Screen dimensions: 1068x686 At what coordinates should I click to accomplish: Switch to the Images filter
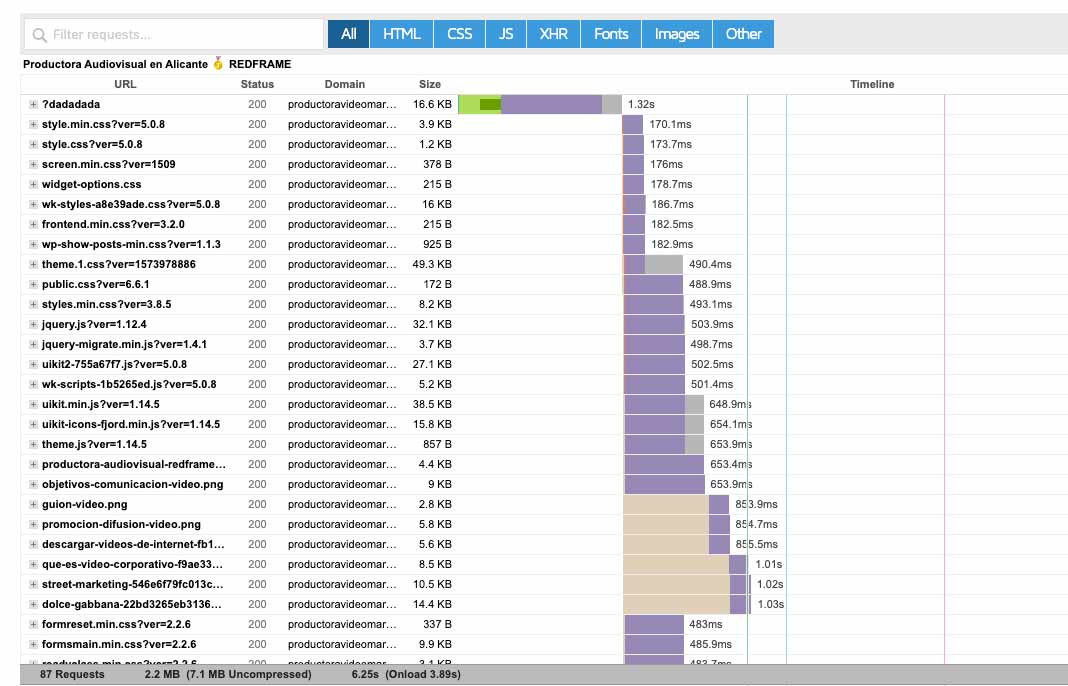676,34
